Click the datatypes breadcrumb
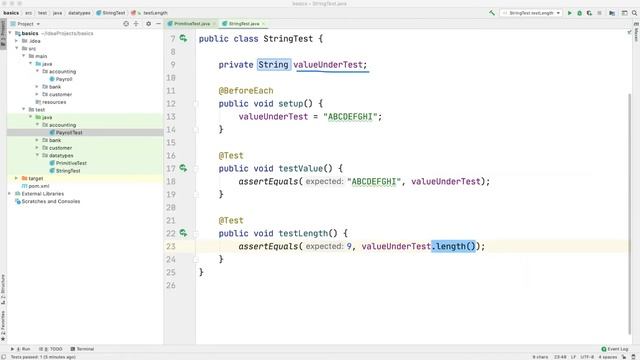640x360 pixels. click(79, 13)
